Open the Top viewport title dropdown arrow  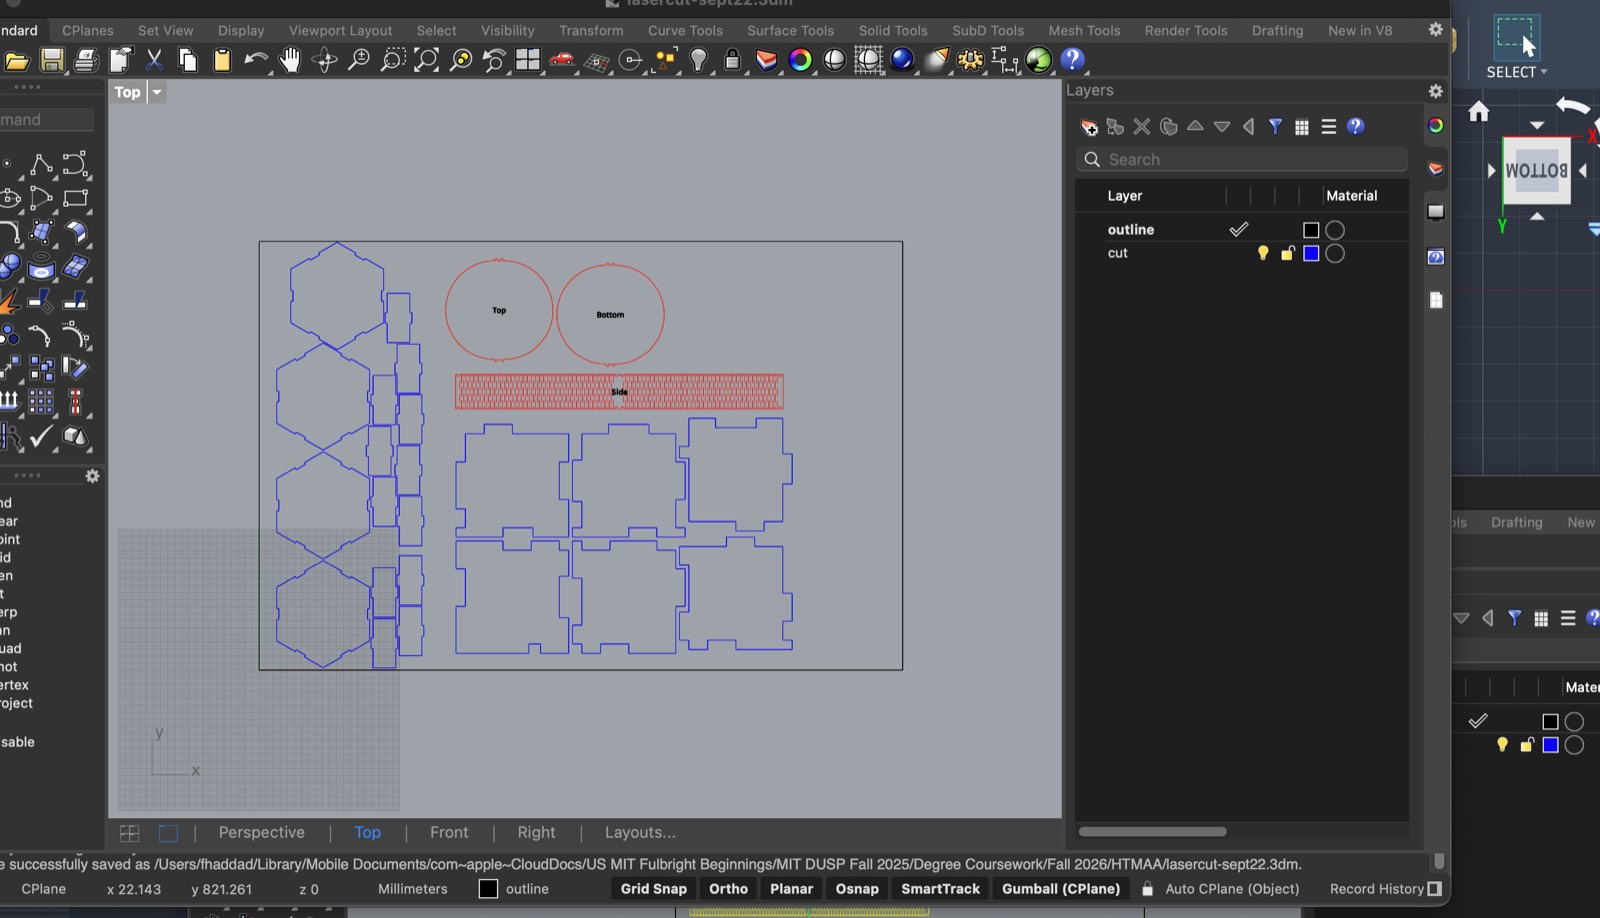pos(156,92)
